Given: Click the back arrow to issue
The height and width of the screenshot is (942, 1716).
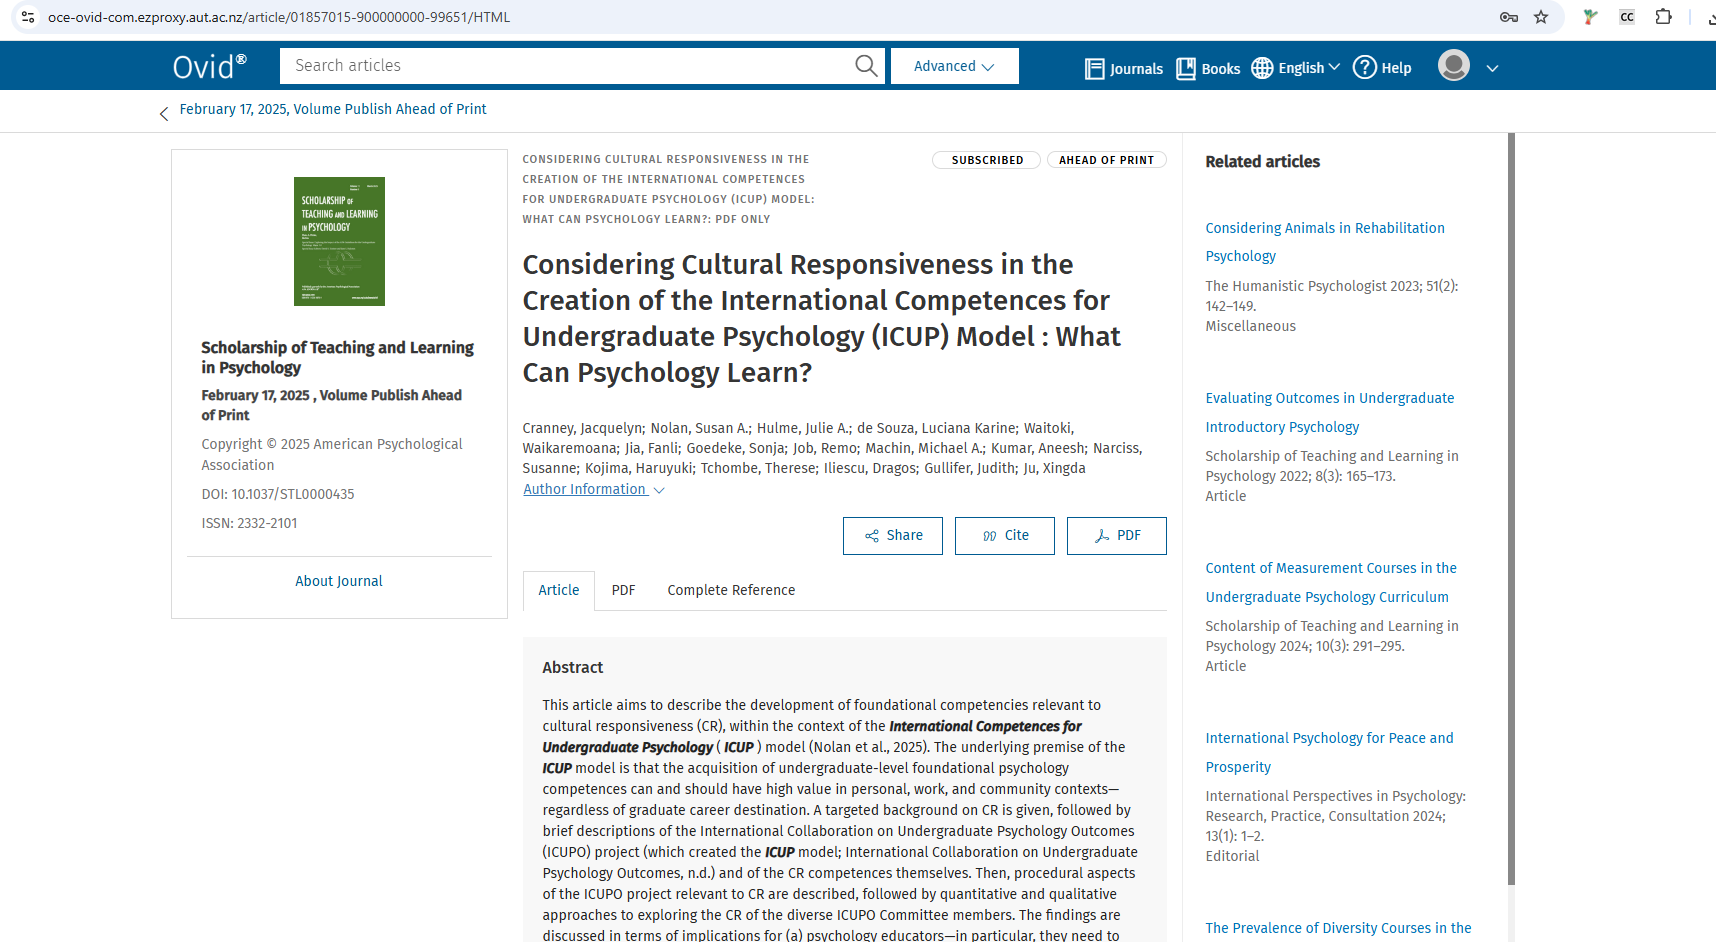Looking at the screenshot, I should tap(164, 114).
